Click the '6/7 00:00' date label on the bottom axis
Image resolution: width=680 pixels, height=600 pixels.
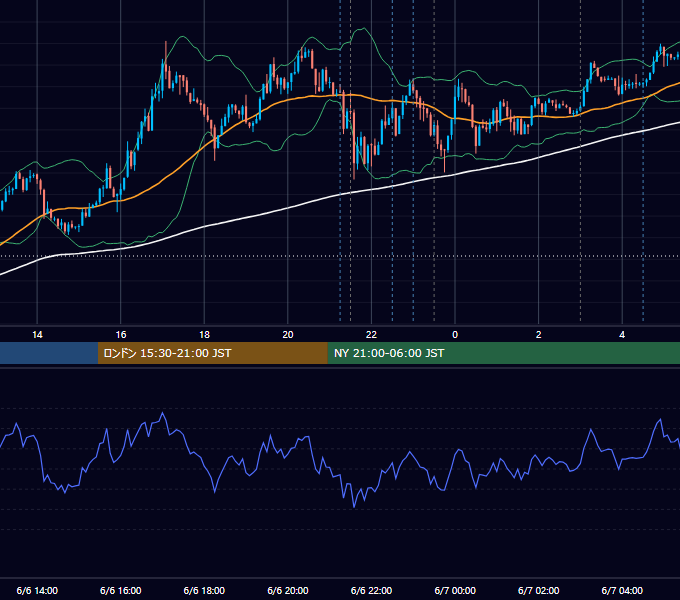point(455,590)
